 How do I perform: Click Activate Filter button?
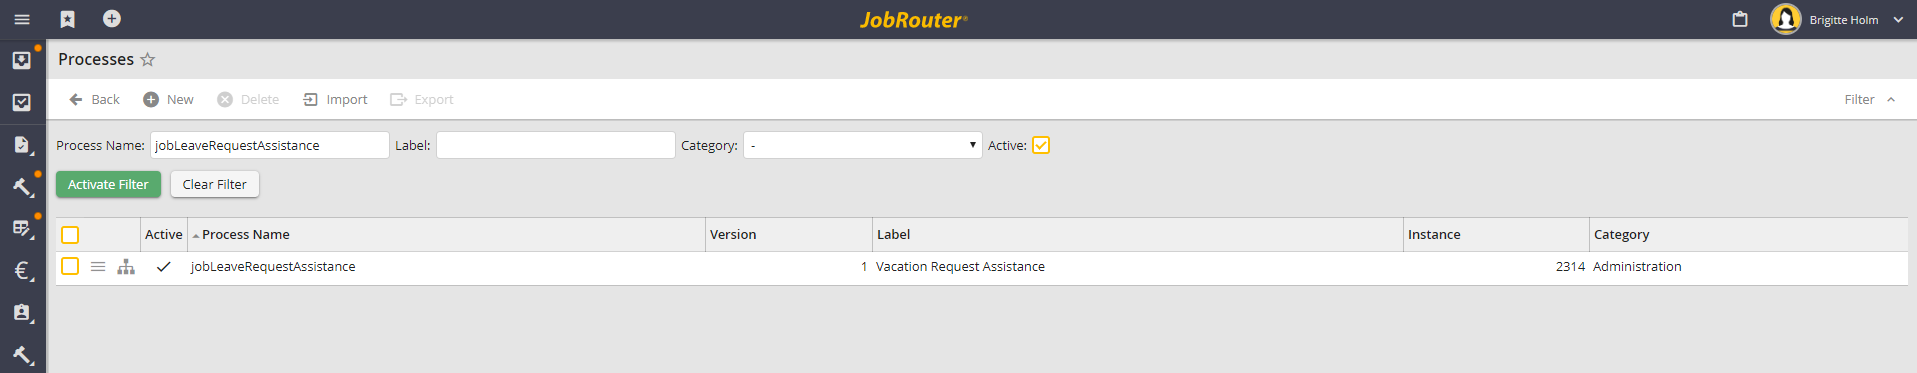(x=108, y=184)
